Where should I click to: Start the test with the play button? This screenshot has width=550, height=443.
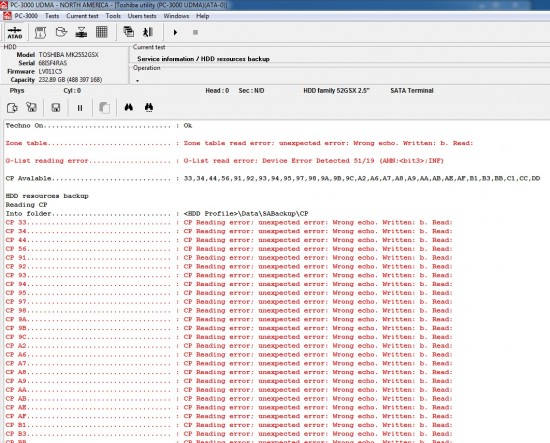coord(175,32)
